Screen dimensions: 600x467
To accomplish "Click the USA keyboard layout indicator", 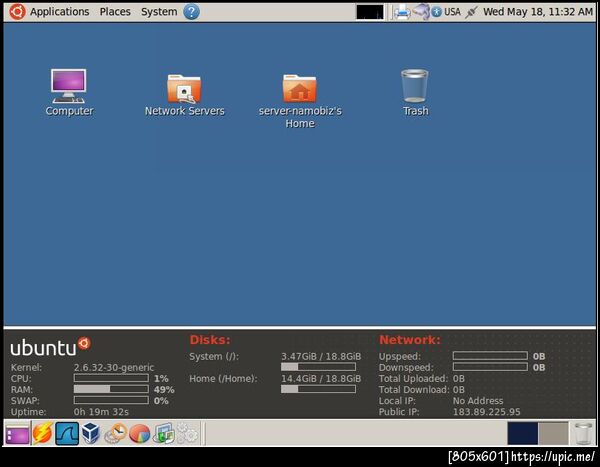I will pos(452,12).
